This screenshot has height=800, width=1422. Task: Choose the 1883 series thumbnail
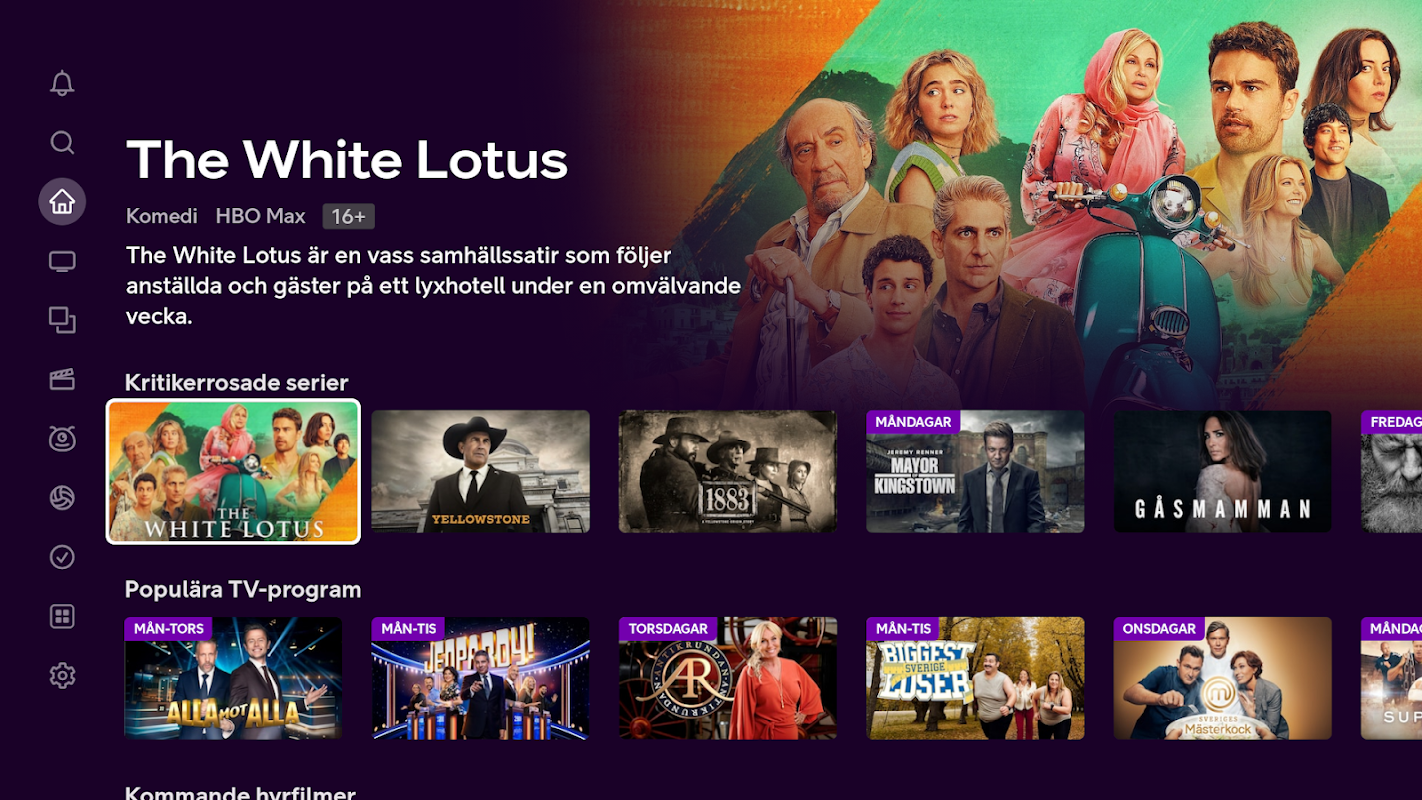[728, 471]
